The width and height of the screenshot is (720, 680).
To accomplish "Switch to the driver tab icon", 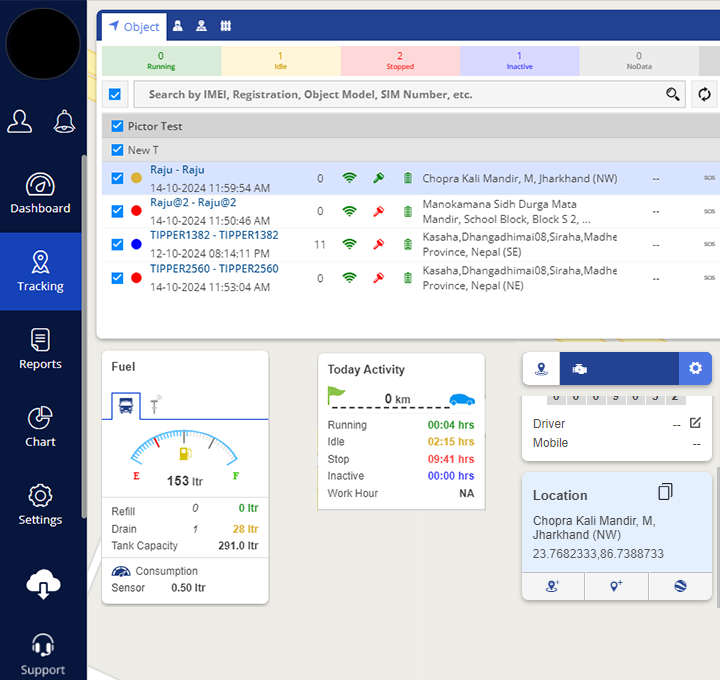I will [x=178, y=26].
